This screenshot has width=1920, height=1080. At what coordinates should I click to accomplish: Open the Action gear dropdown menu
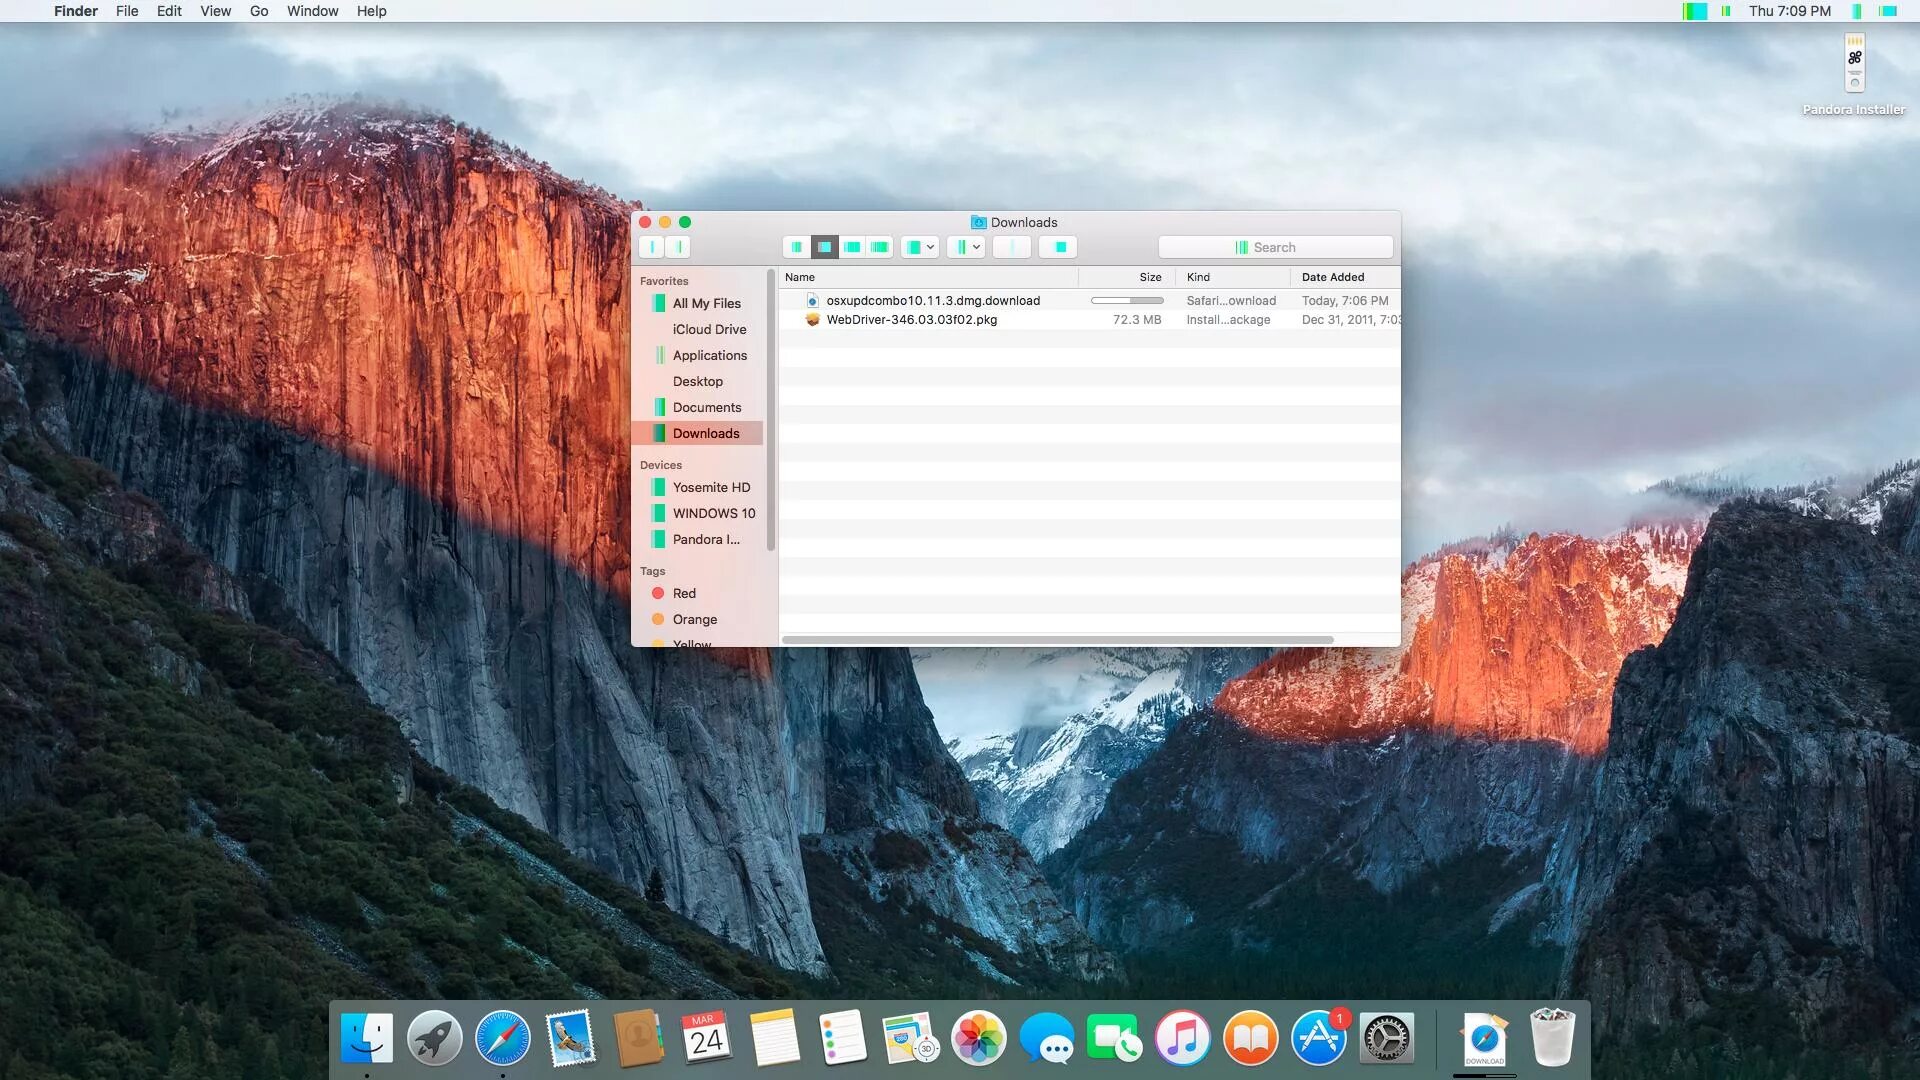pyautogui.click(x=966, y=247)
